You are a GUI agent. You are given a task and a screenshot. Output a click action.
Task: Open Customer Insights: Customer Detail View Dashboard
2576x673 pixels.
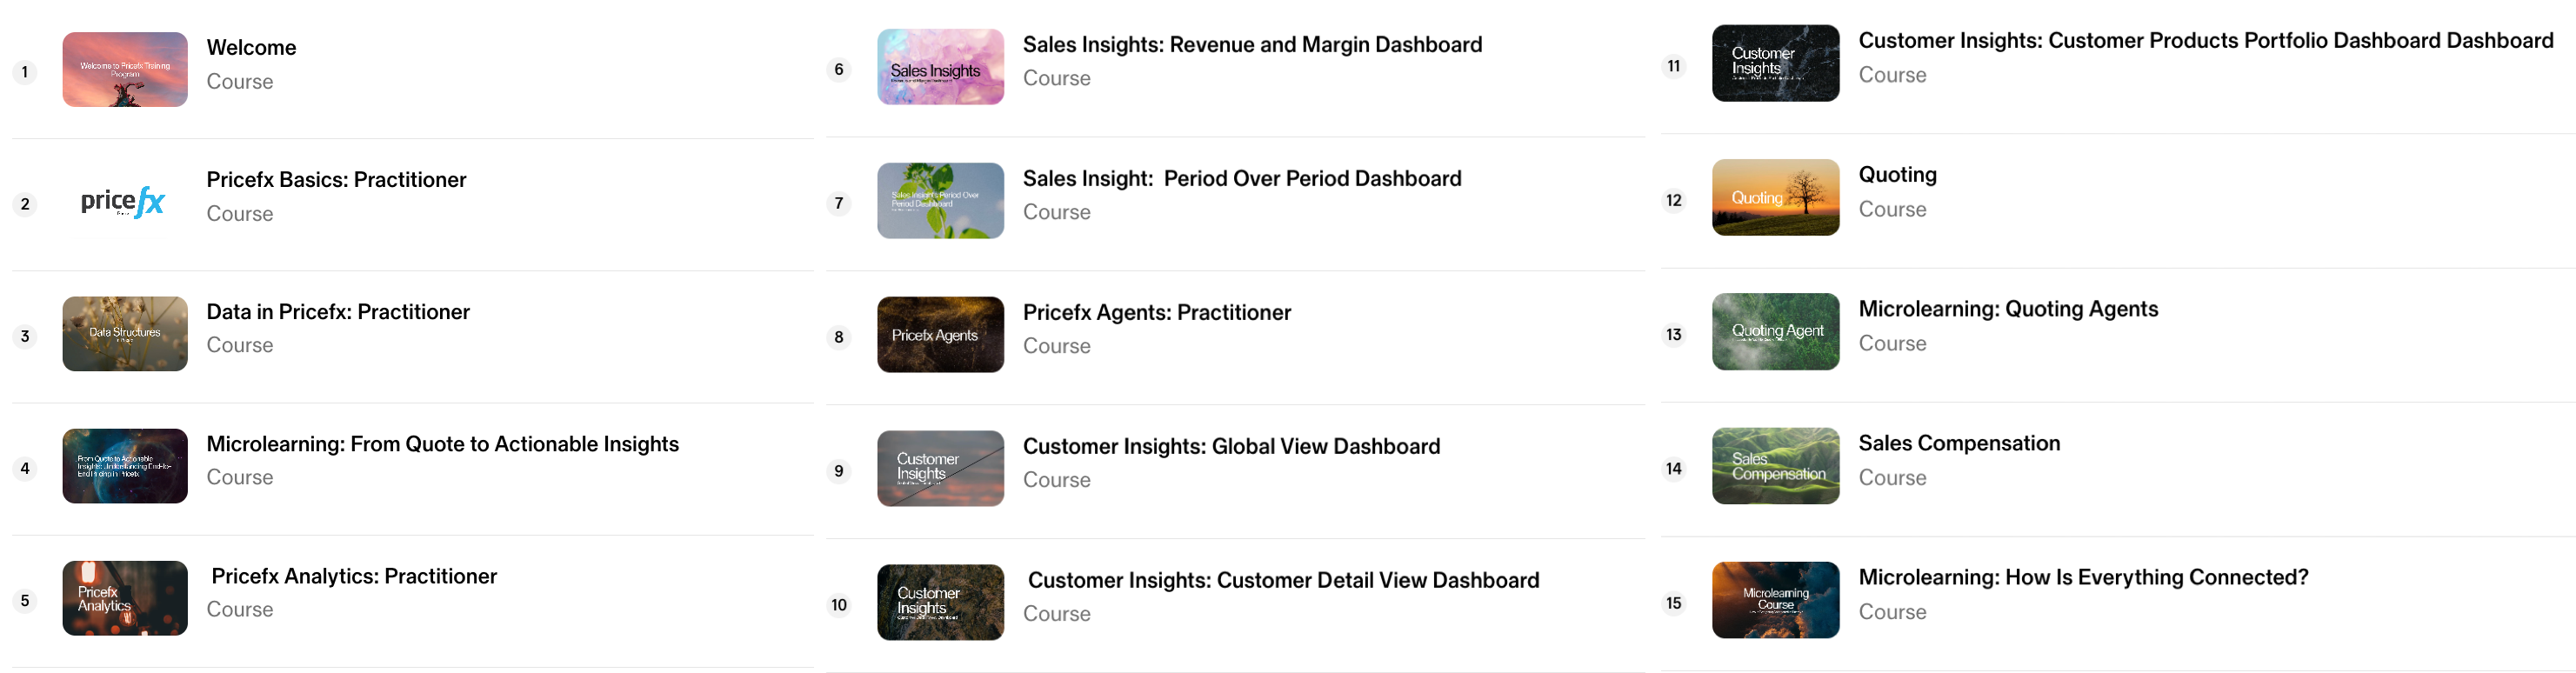coord(1283,581)
